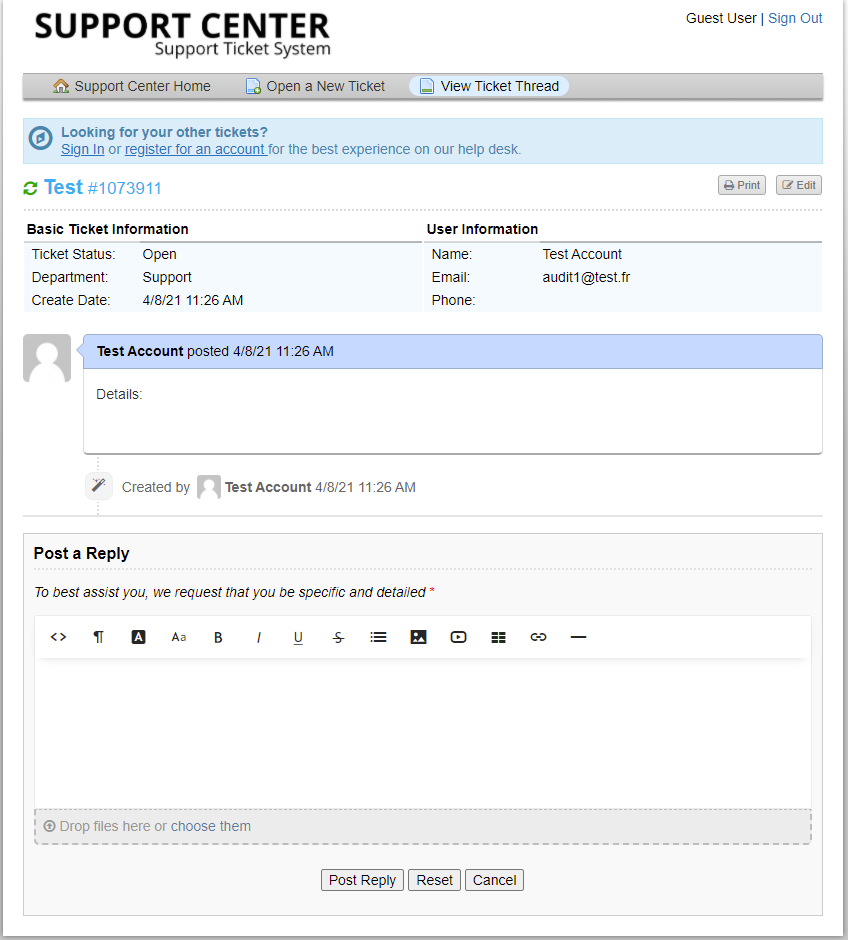Toggle italic formatting in reply editor
Image resolution: width=848 pixels, height=940 pixels.
[x=259, y=637]
